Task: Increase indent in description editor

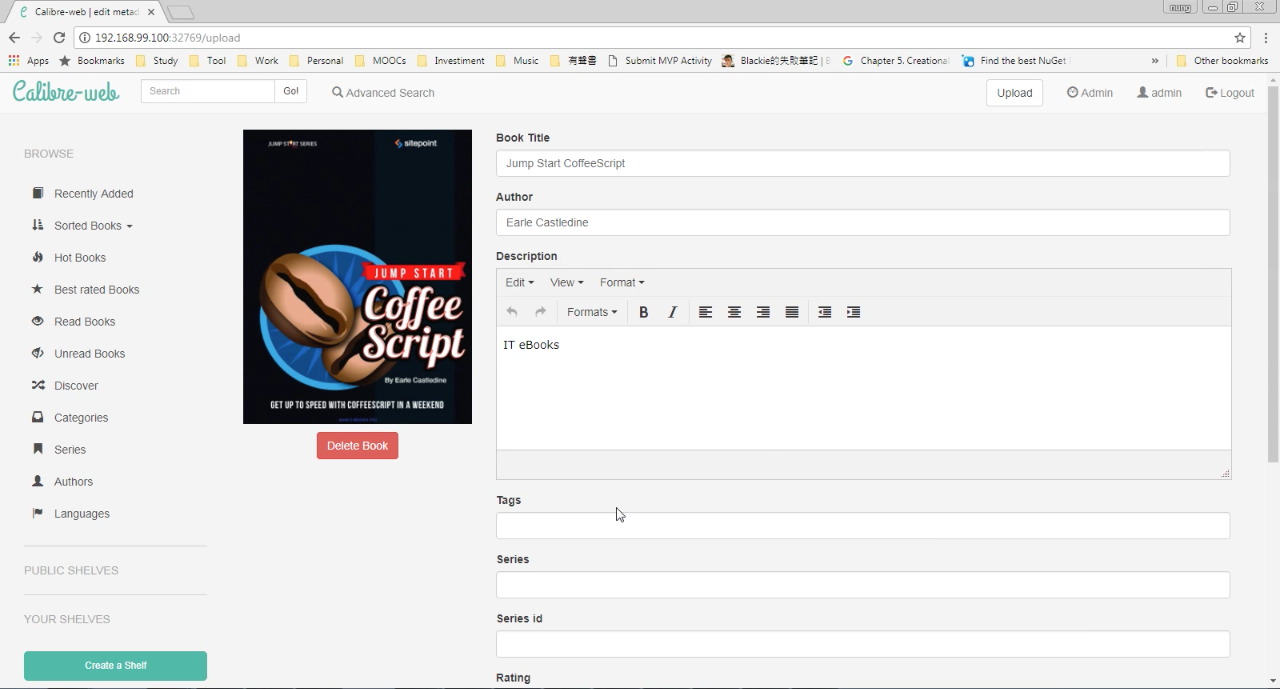Action: point(853,312)
